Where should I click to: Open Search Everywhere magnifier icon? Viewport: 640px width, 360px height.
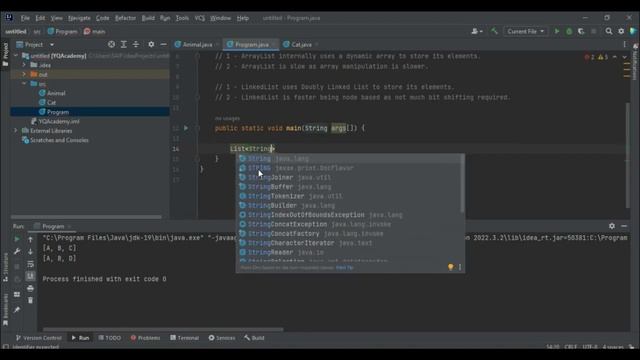pos(609,31)
